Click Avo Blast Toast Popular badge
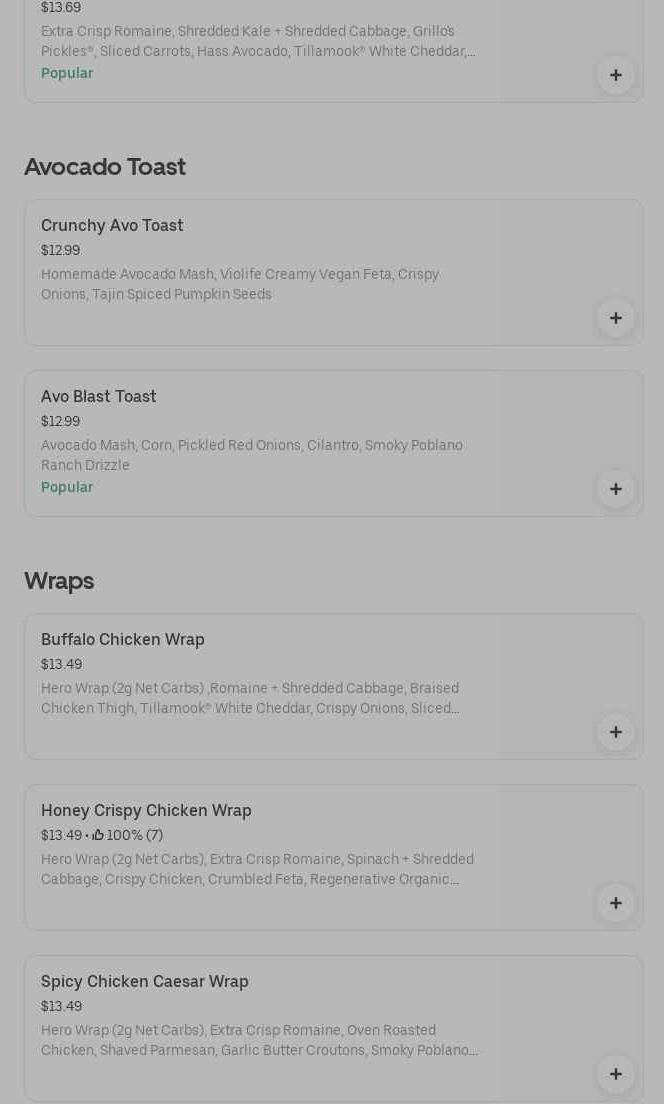664x1104 pixels. [x=67, y=487]
